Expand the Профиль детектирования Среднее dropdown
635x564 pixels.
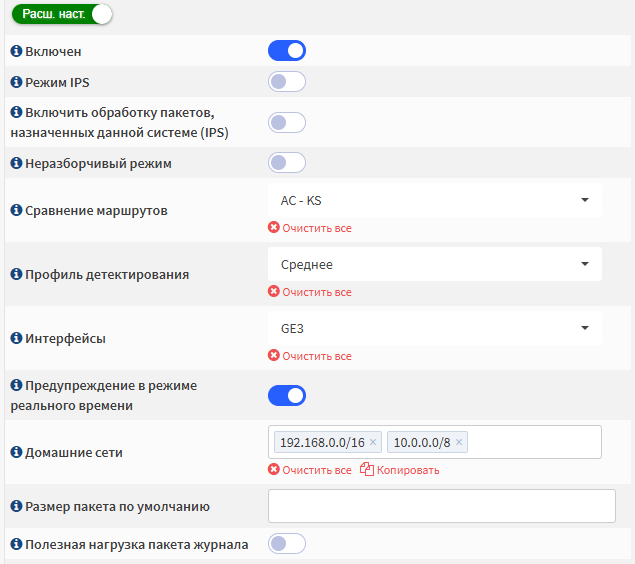tap(435, 264)
